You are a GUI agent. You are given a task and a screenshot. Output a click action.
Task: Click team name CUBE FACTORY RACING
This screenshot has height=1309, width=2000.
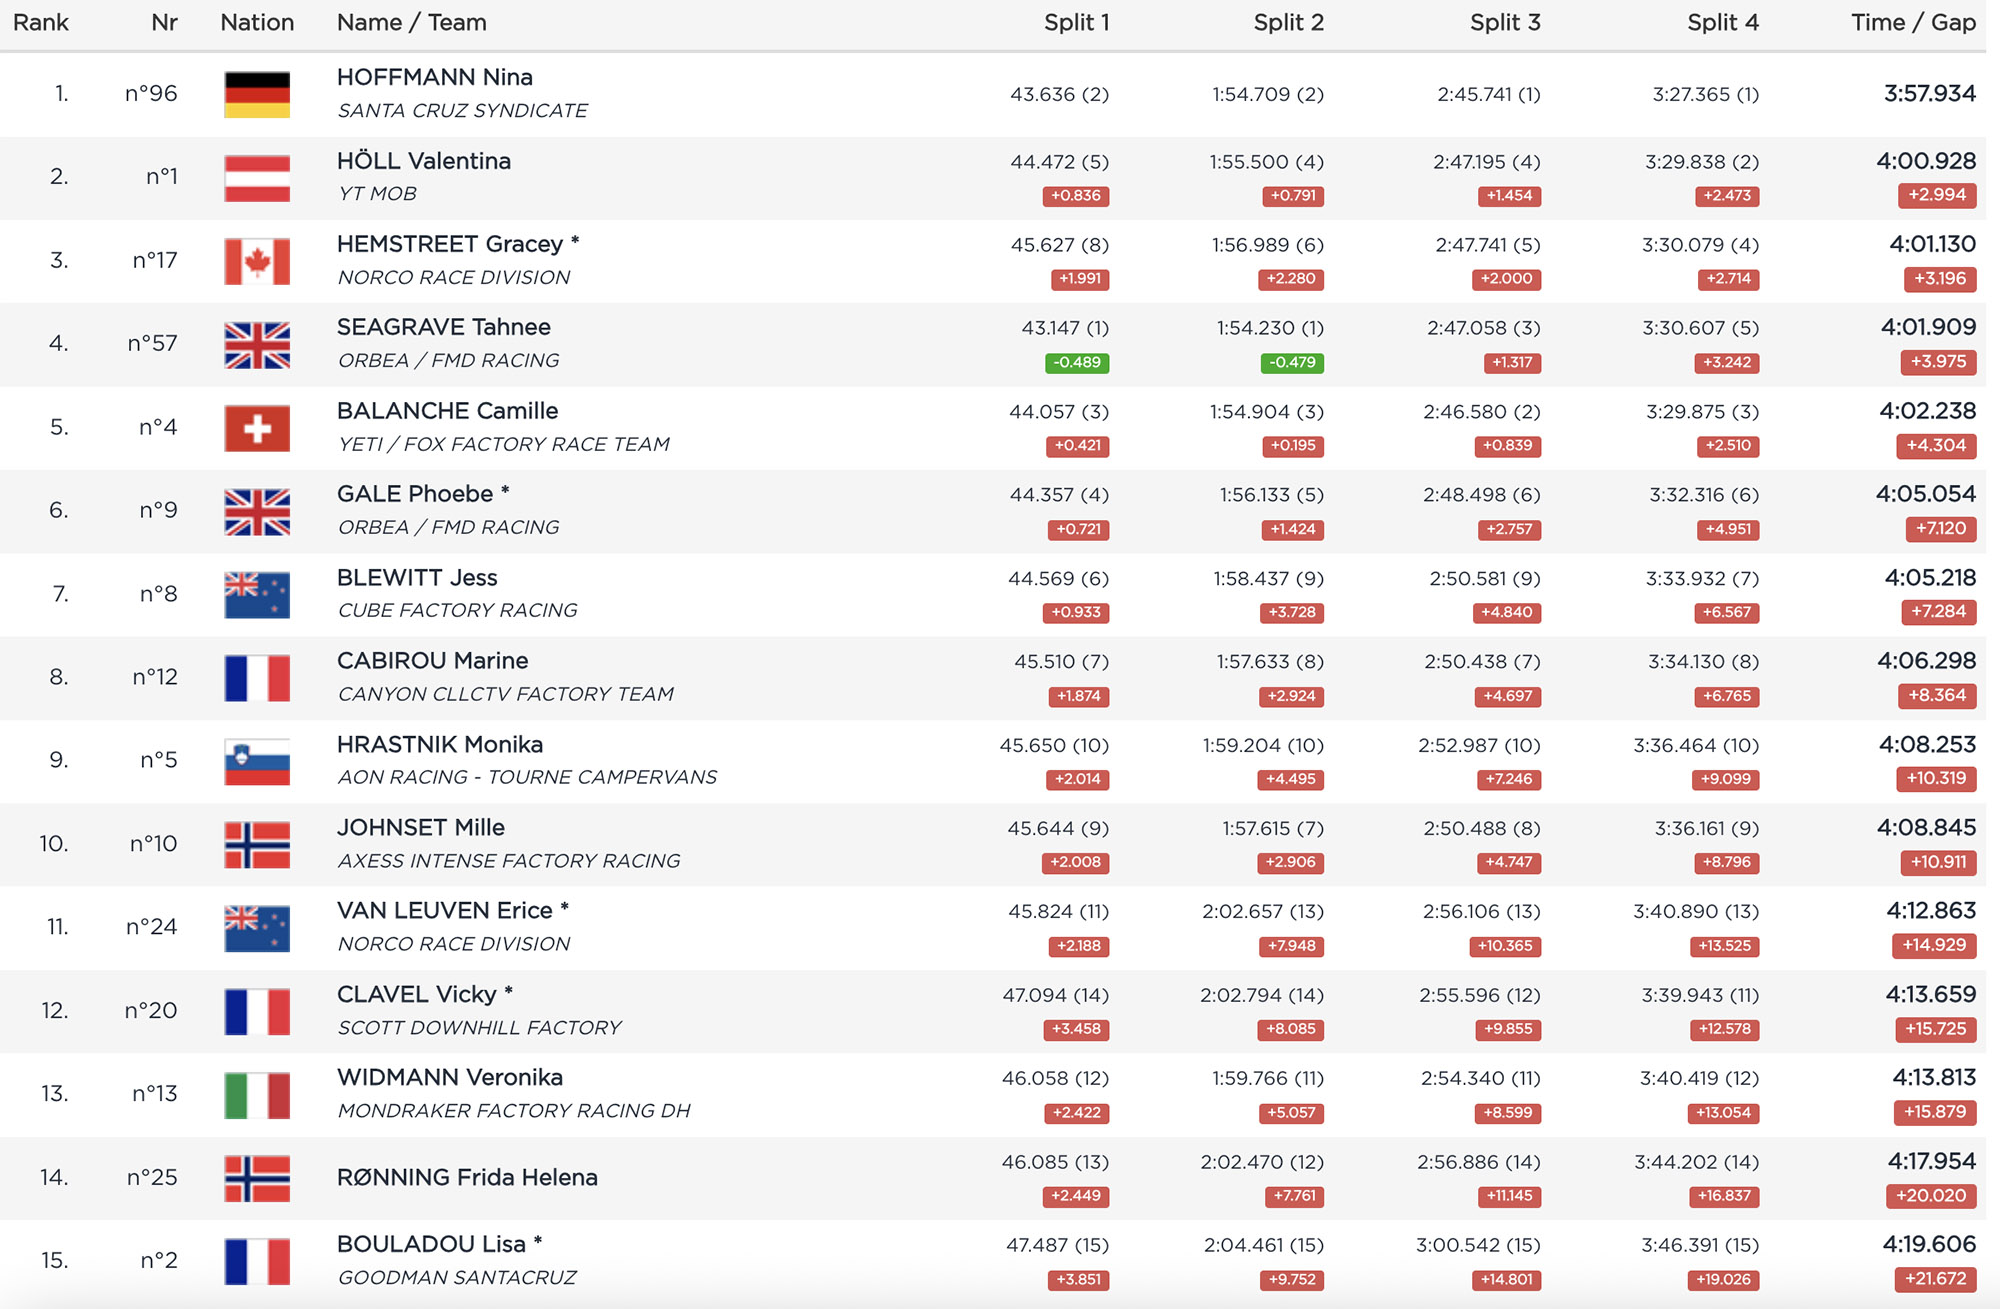coord(458,611)
